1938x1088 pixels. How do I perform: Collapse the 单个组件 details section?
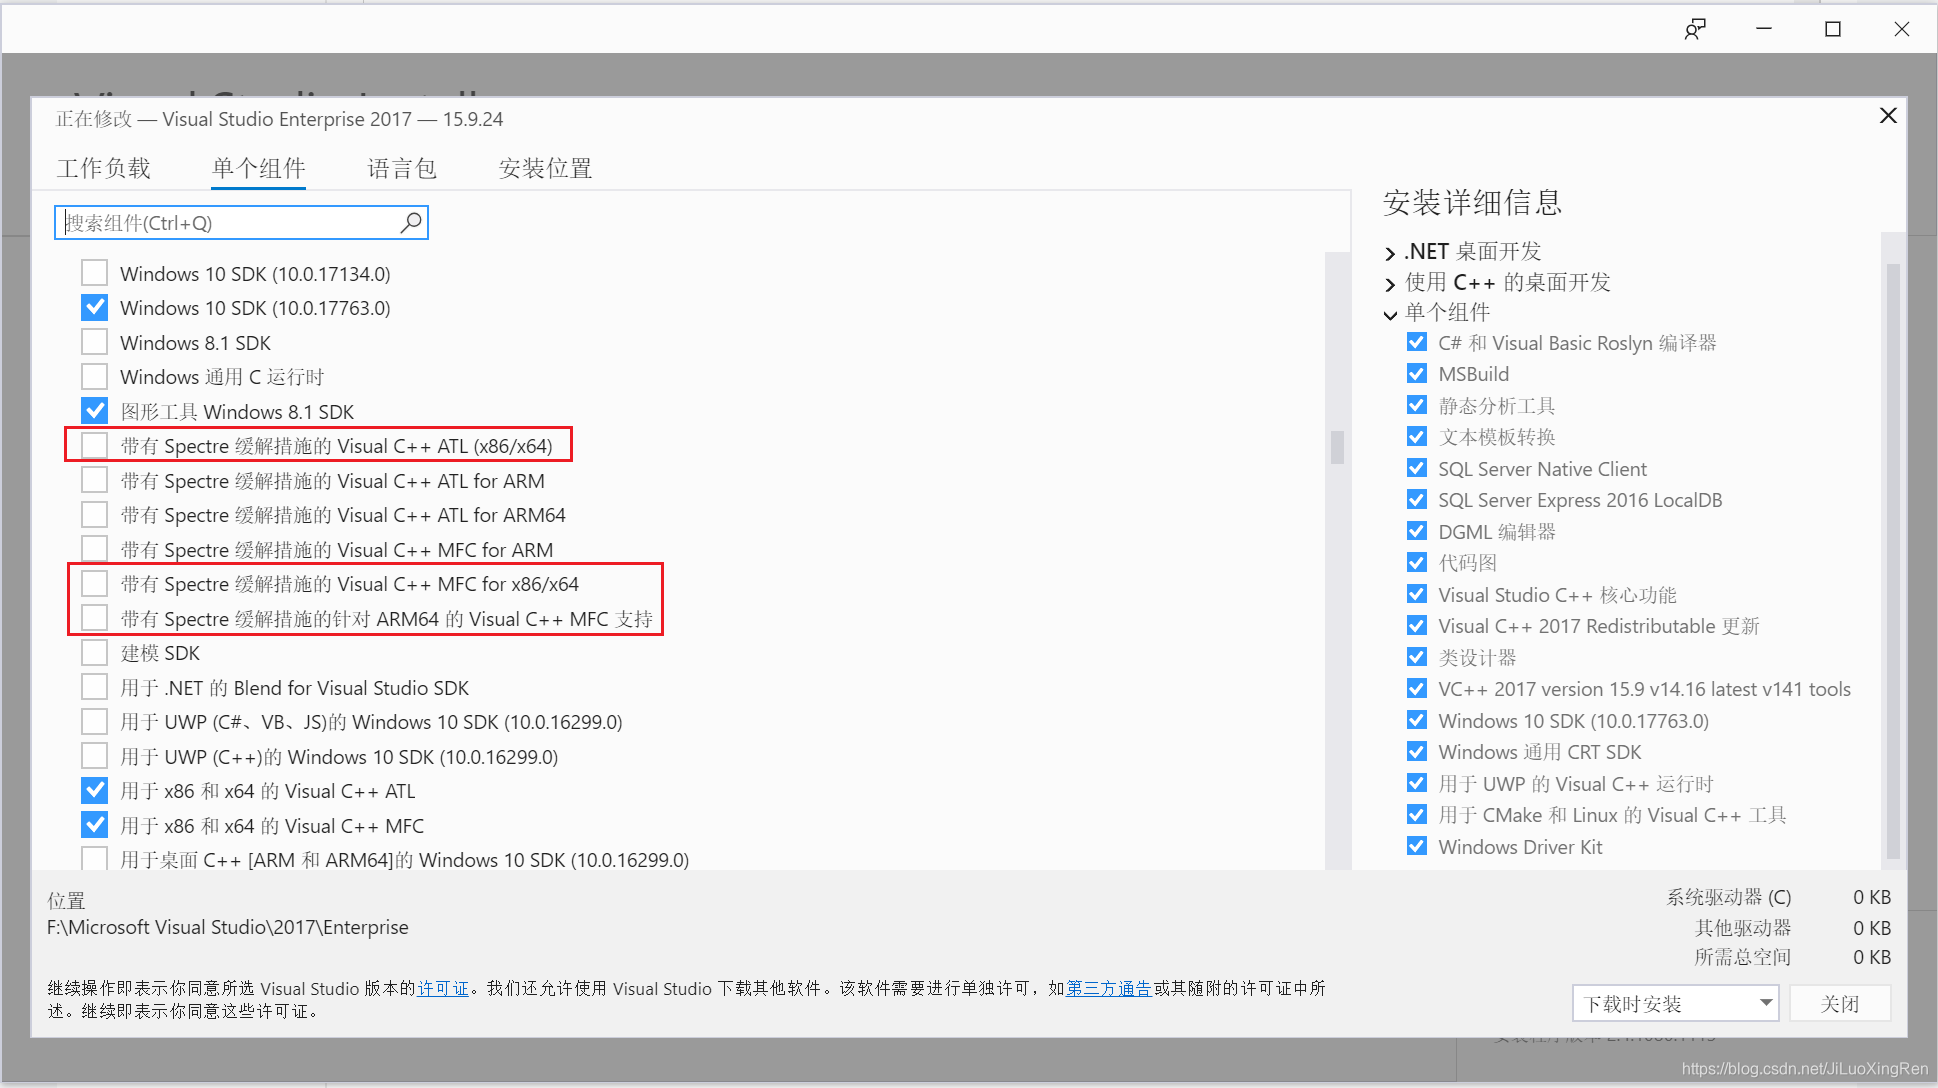(1390, 314)
